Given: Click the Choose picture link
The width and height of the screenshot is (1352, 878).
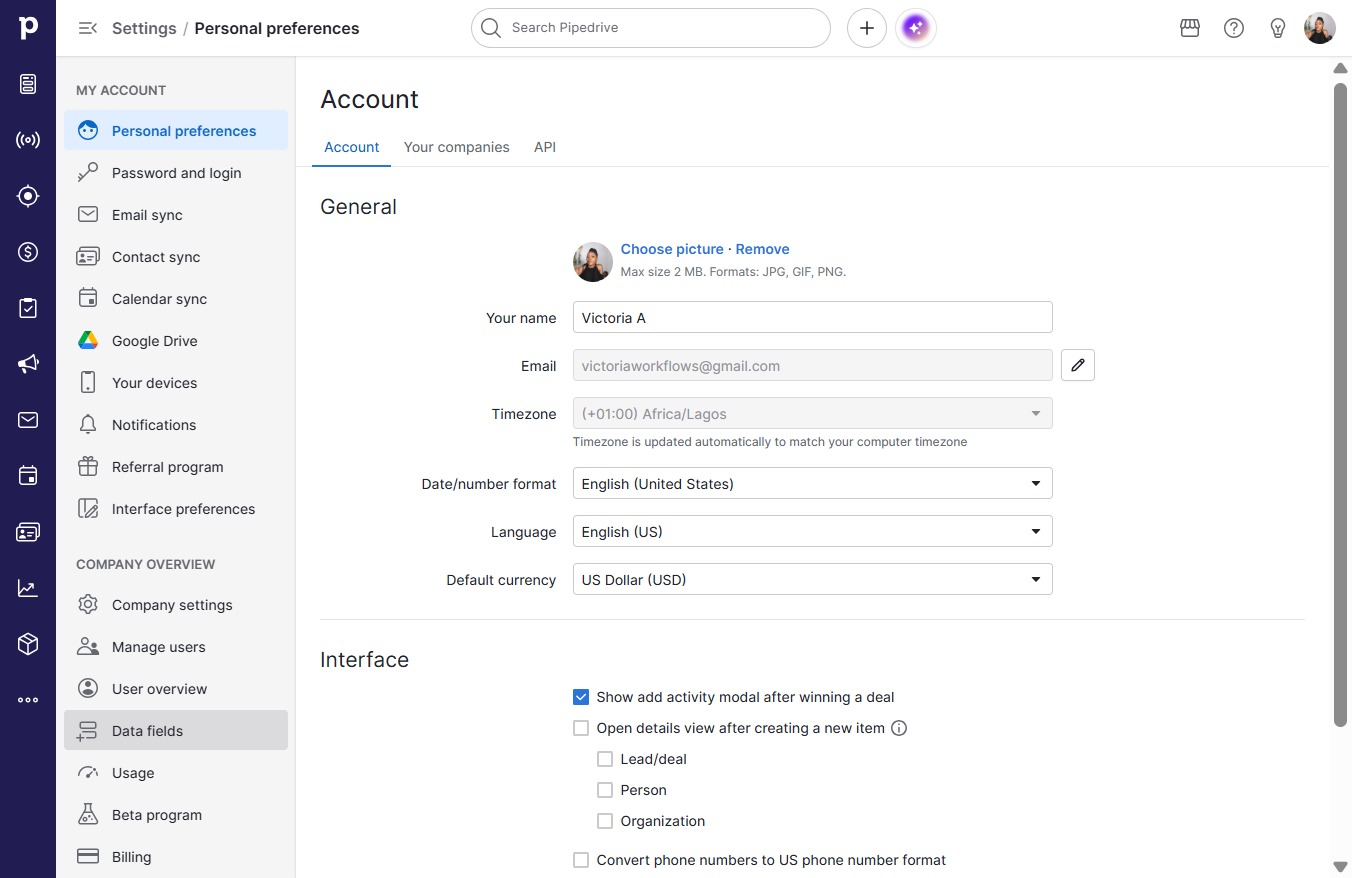Looking at the screenshot, I should click(672, 249).
